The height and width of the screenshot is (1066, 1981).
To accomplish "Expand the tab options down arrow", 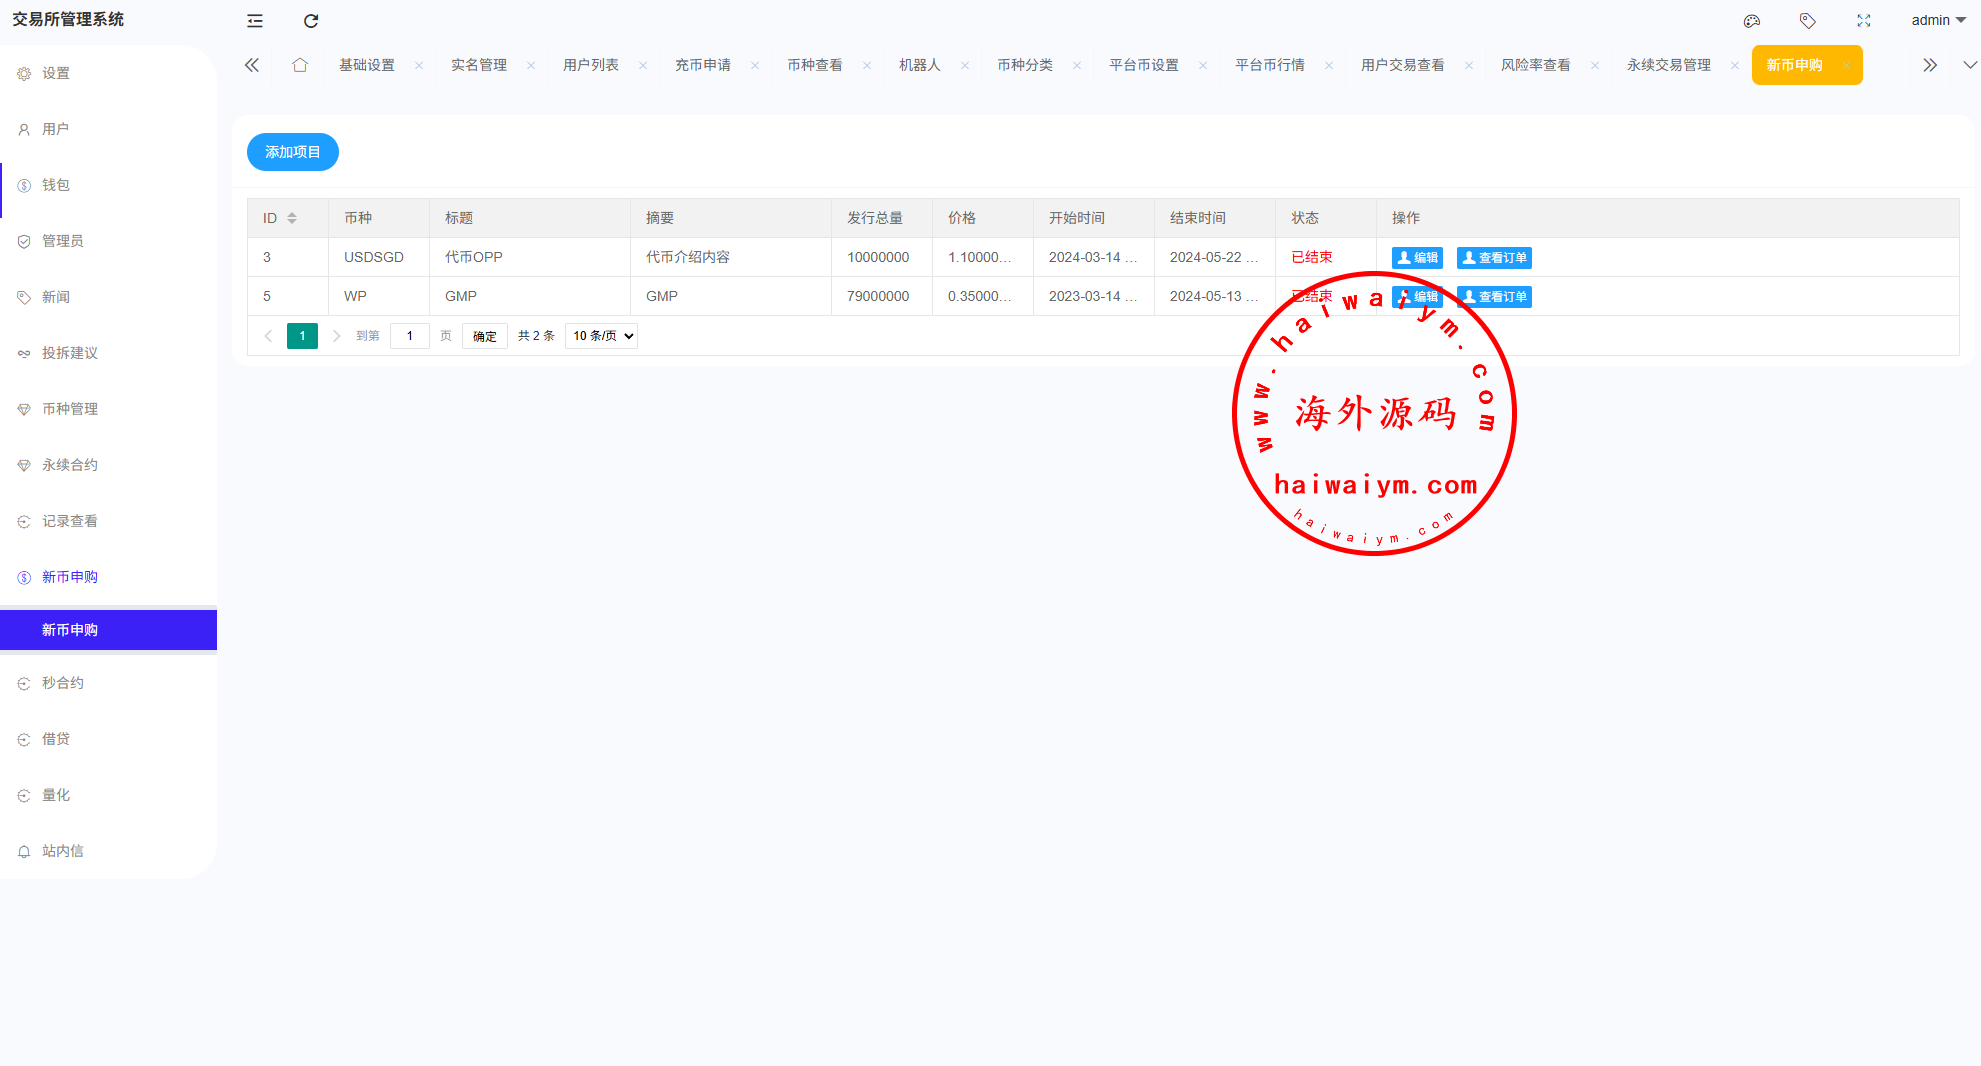I will coord(1969,65).
